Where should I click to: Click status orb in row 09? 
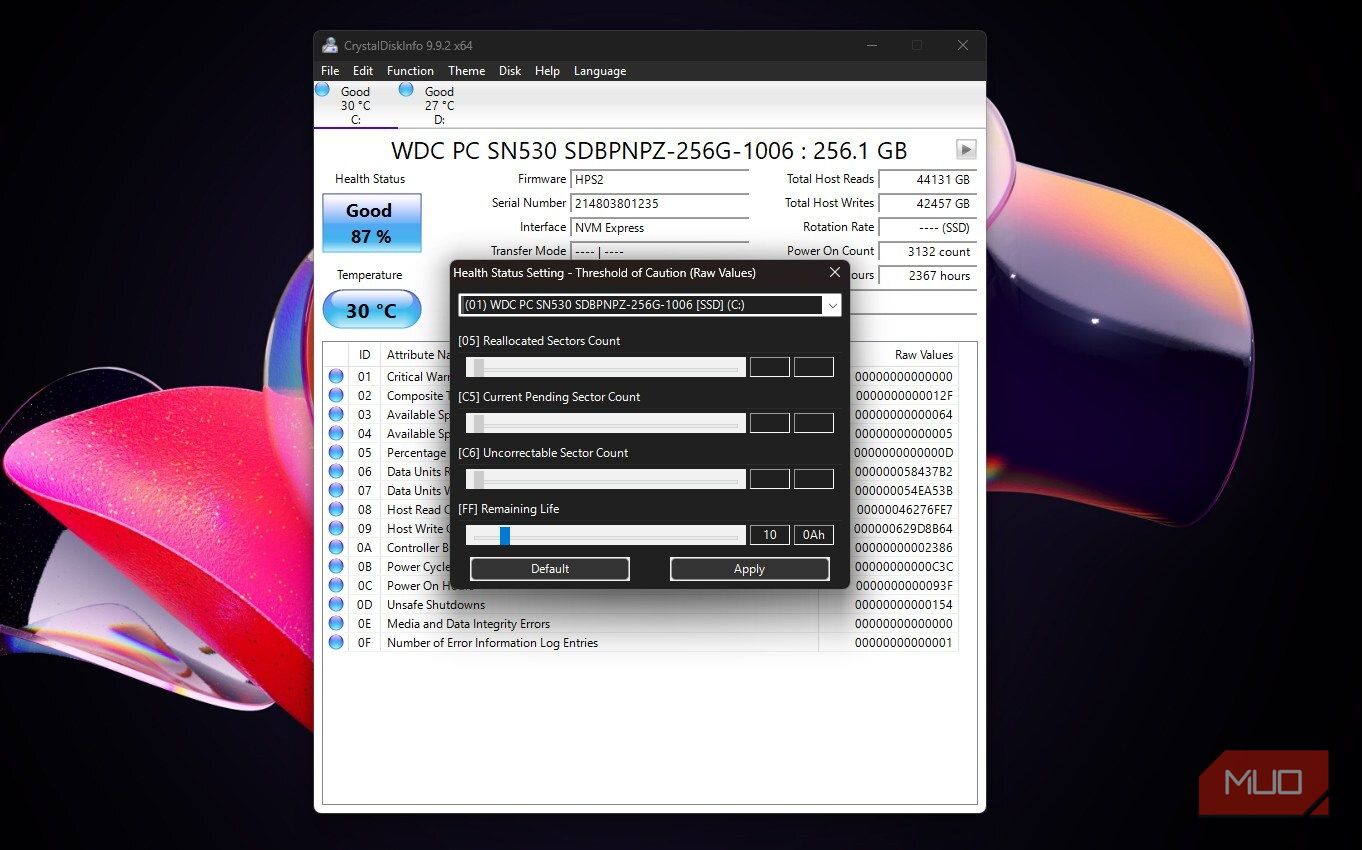coord(336,529)
